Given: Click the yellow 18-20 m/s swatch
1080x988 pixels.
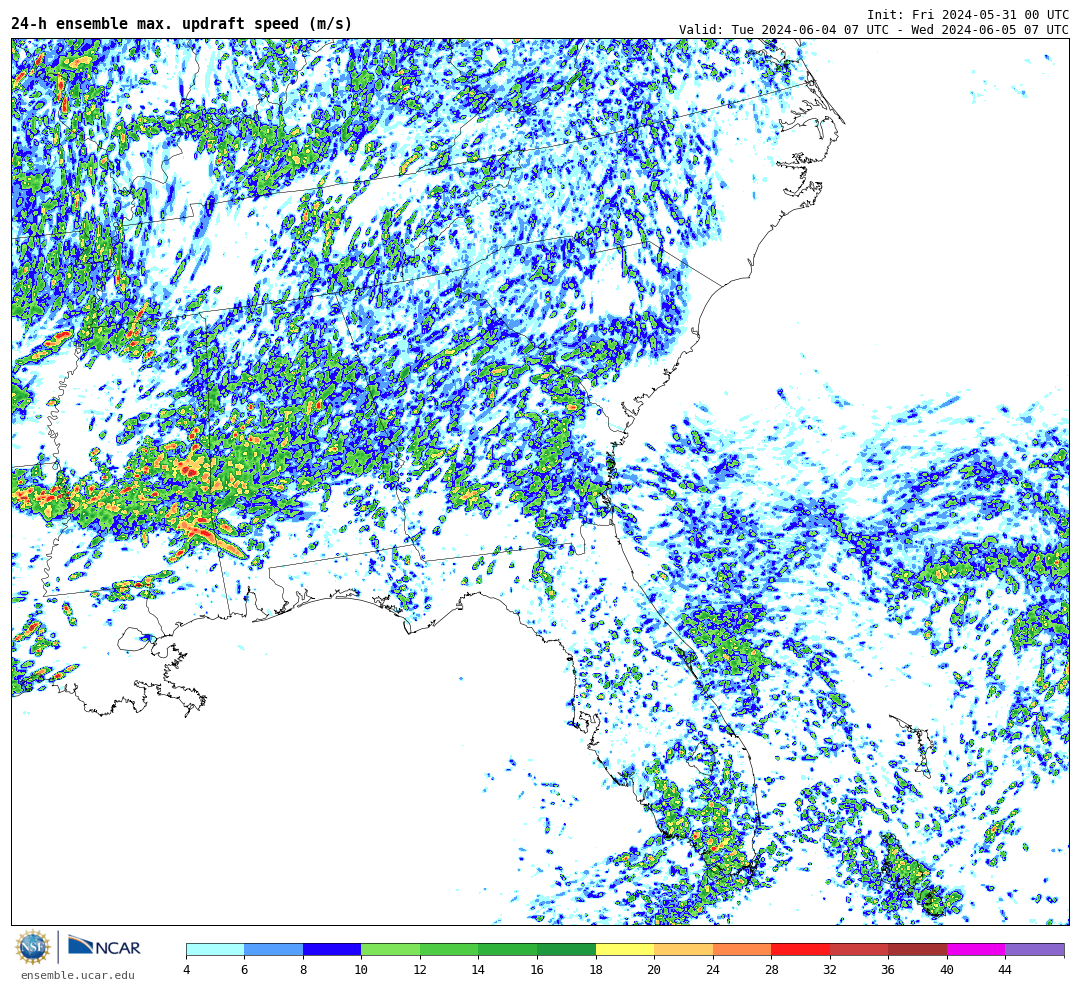Looking at the screenshot, I should point(625,949).
